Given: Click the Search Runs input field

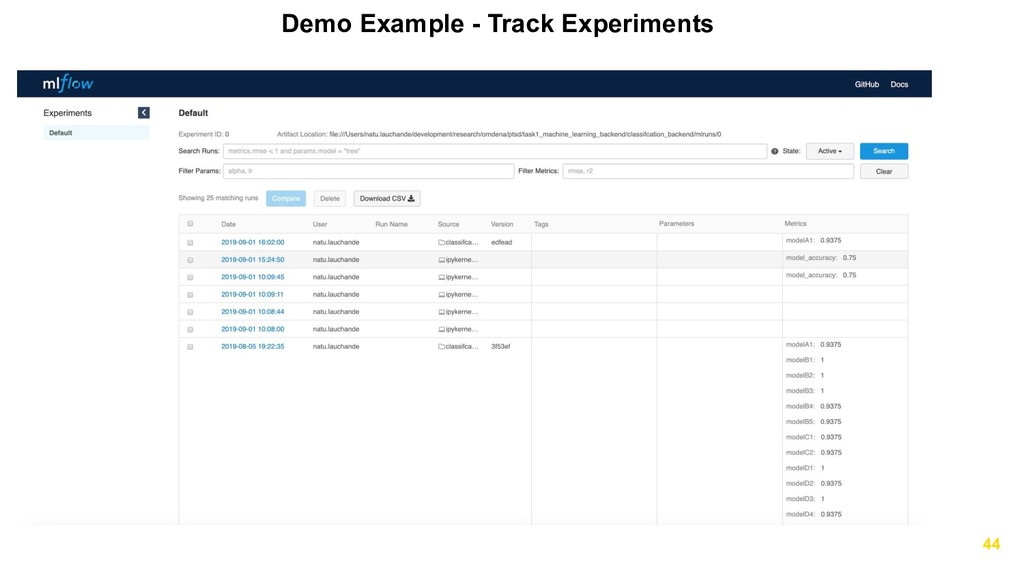Looking at the screenshot, I should click(495, 152).
